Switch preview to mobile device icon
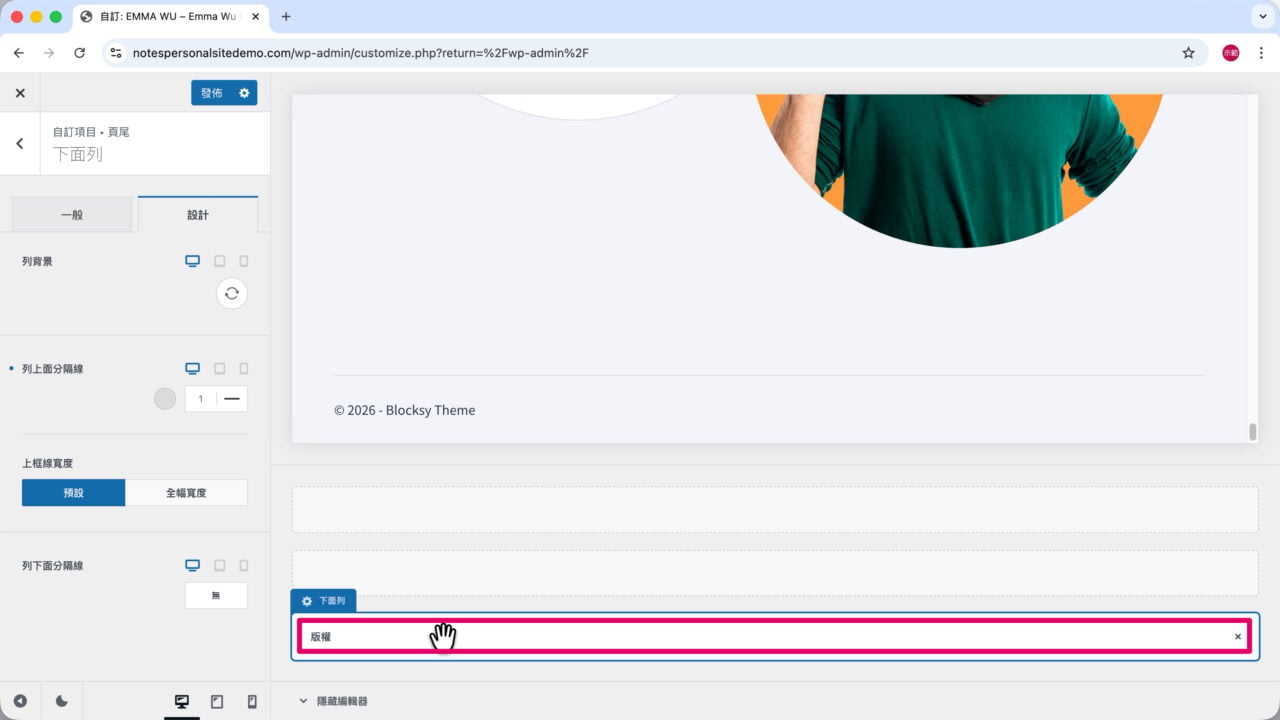This screenshot has height=720, width=1280. (x=252, y=702)
